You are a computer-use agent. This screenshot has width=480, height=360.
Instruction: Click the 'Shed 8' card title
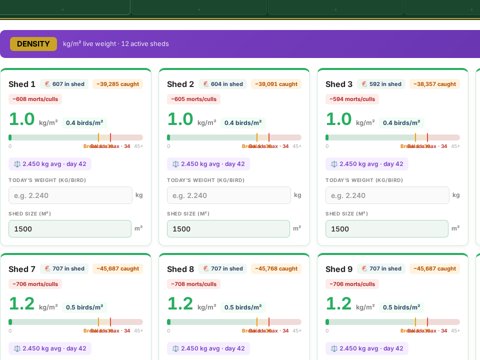(180, 269)
